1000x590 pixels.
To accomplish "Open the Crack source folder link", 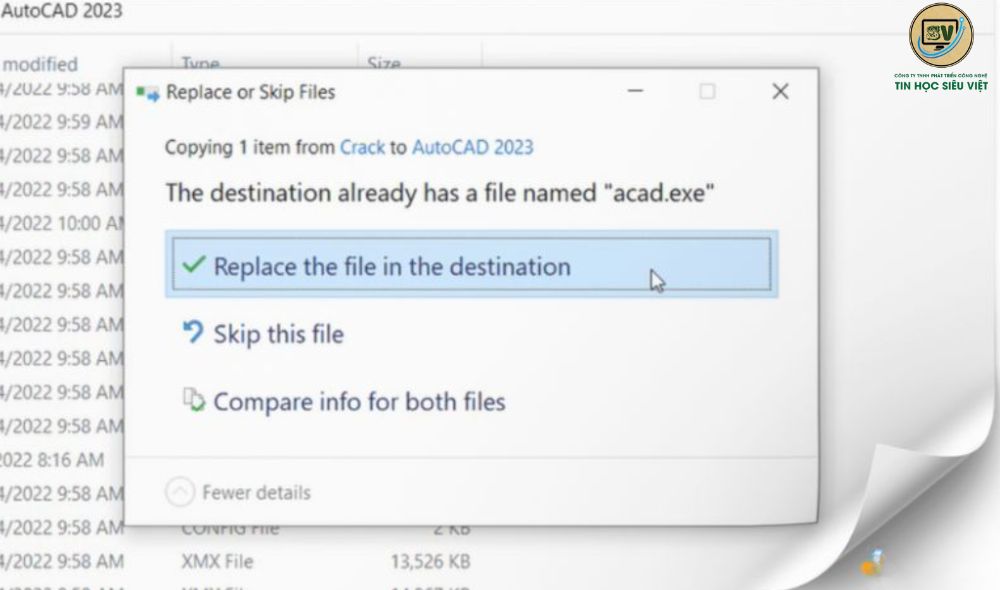I will pyautogui.click(x=362, y=147).
